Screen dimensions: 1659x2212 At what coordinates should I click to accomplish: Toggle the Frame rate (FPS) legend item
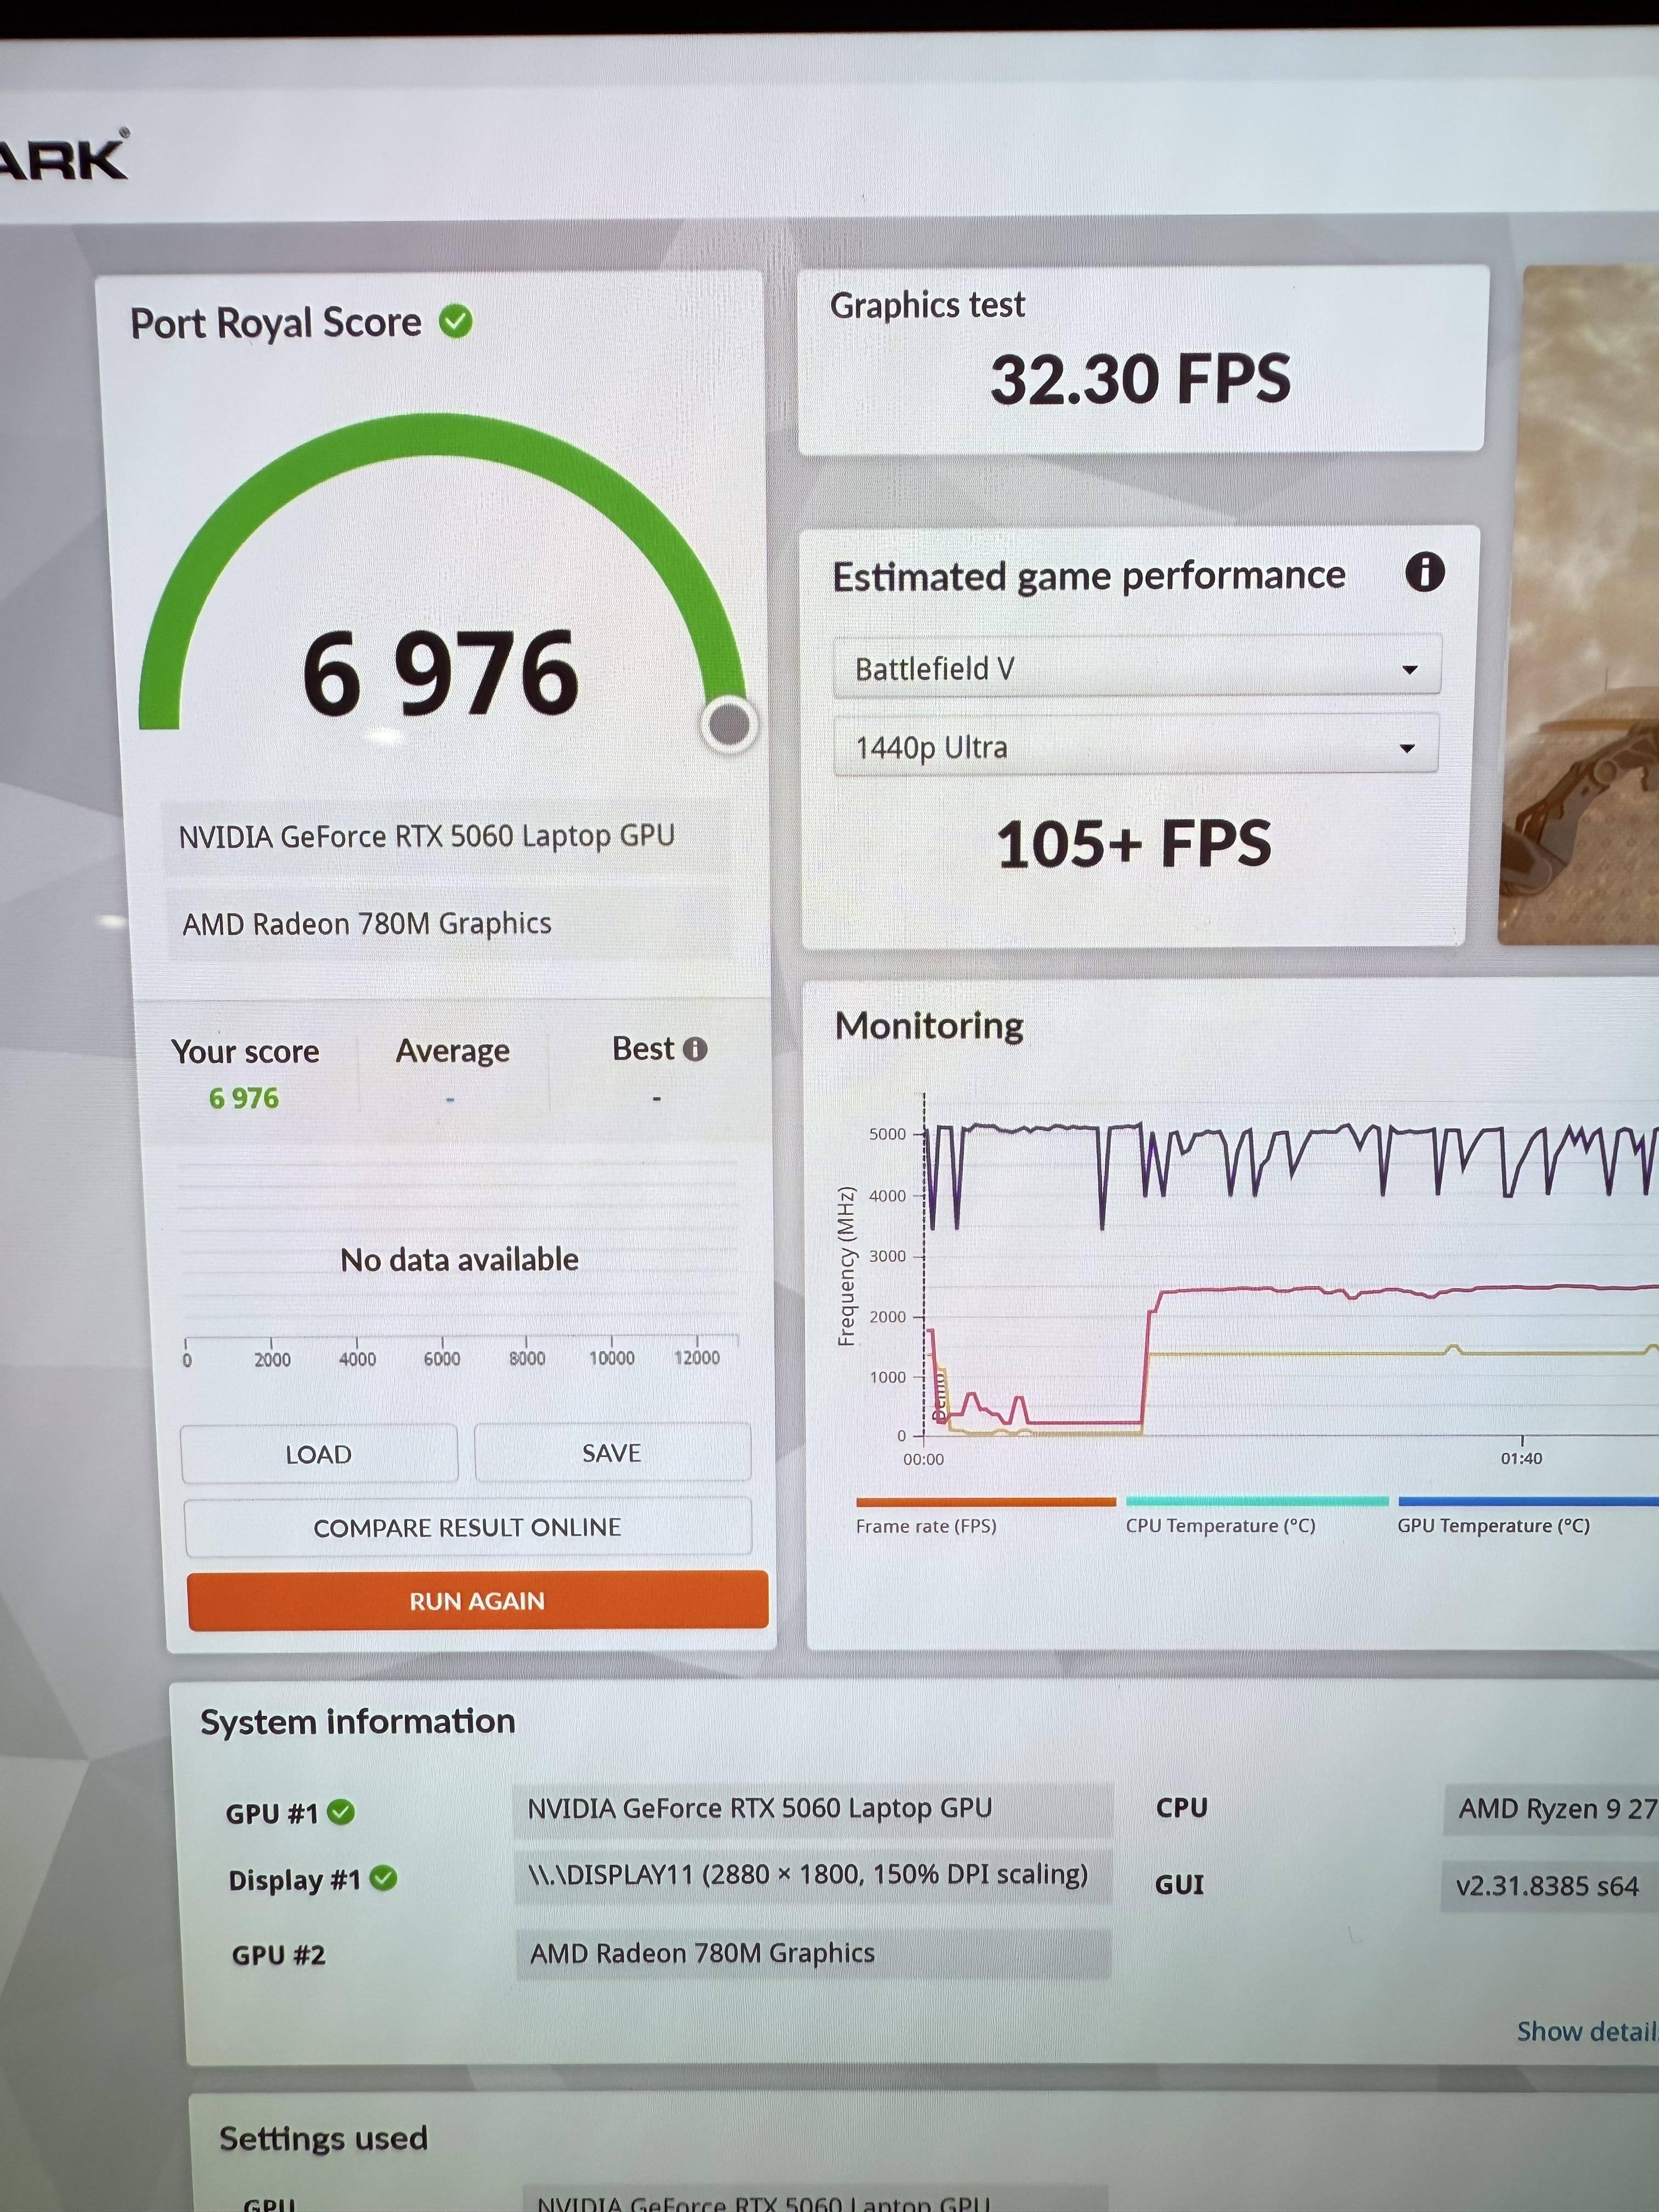[x=926, y=1526]
